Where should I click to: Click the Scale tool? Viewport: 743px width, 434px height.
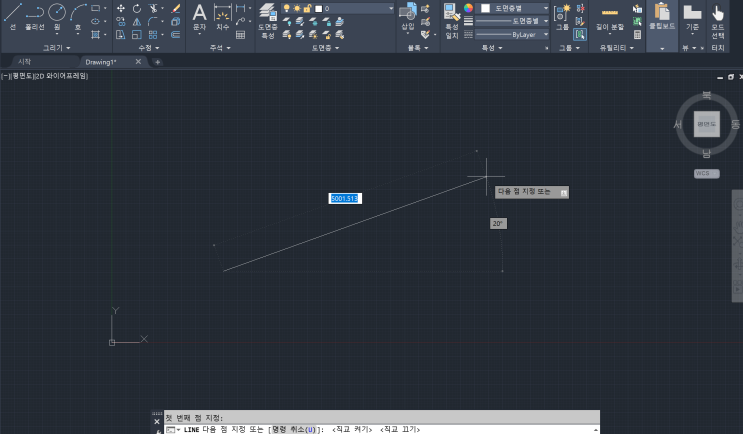(136, 35)
